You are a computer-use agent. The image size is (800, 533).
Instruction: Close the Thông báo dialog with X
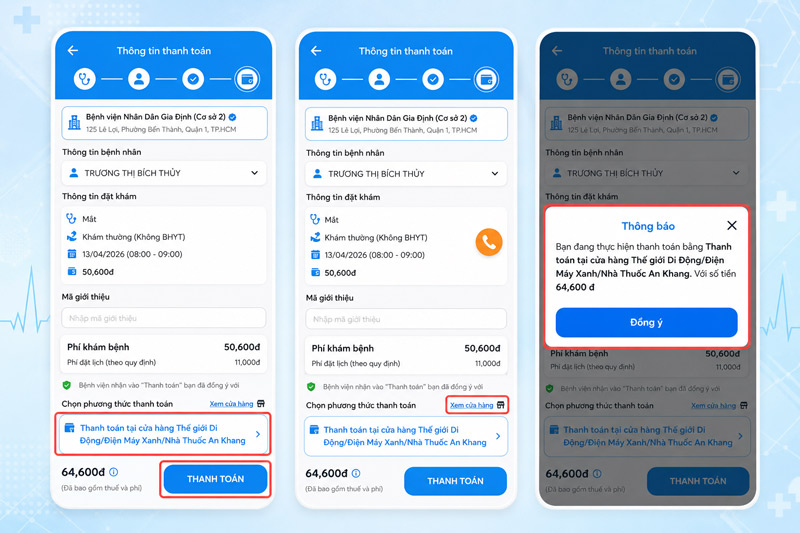pyautogui.click(x=732, y=225)
